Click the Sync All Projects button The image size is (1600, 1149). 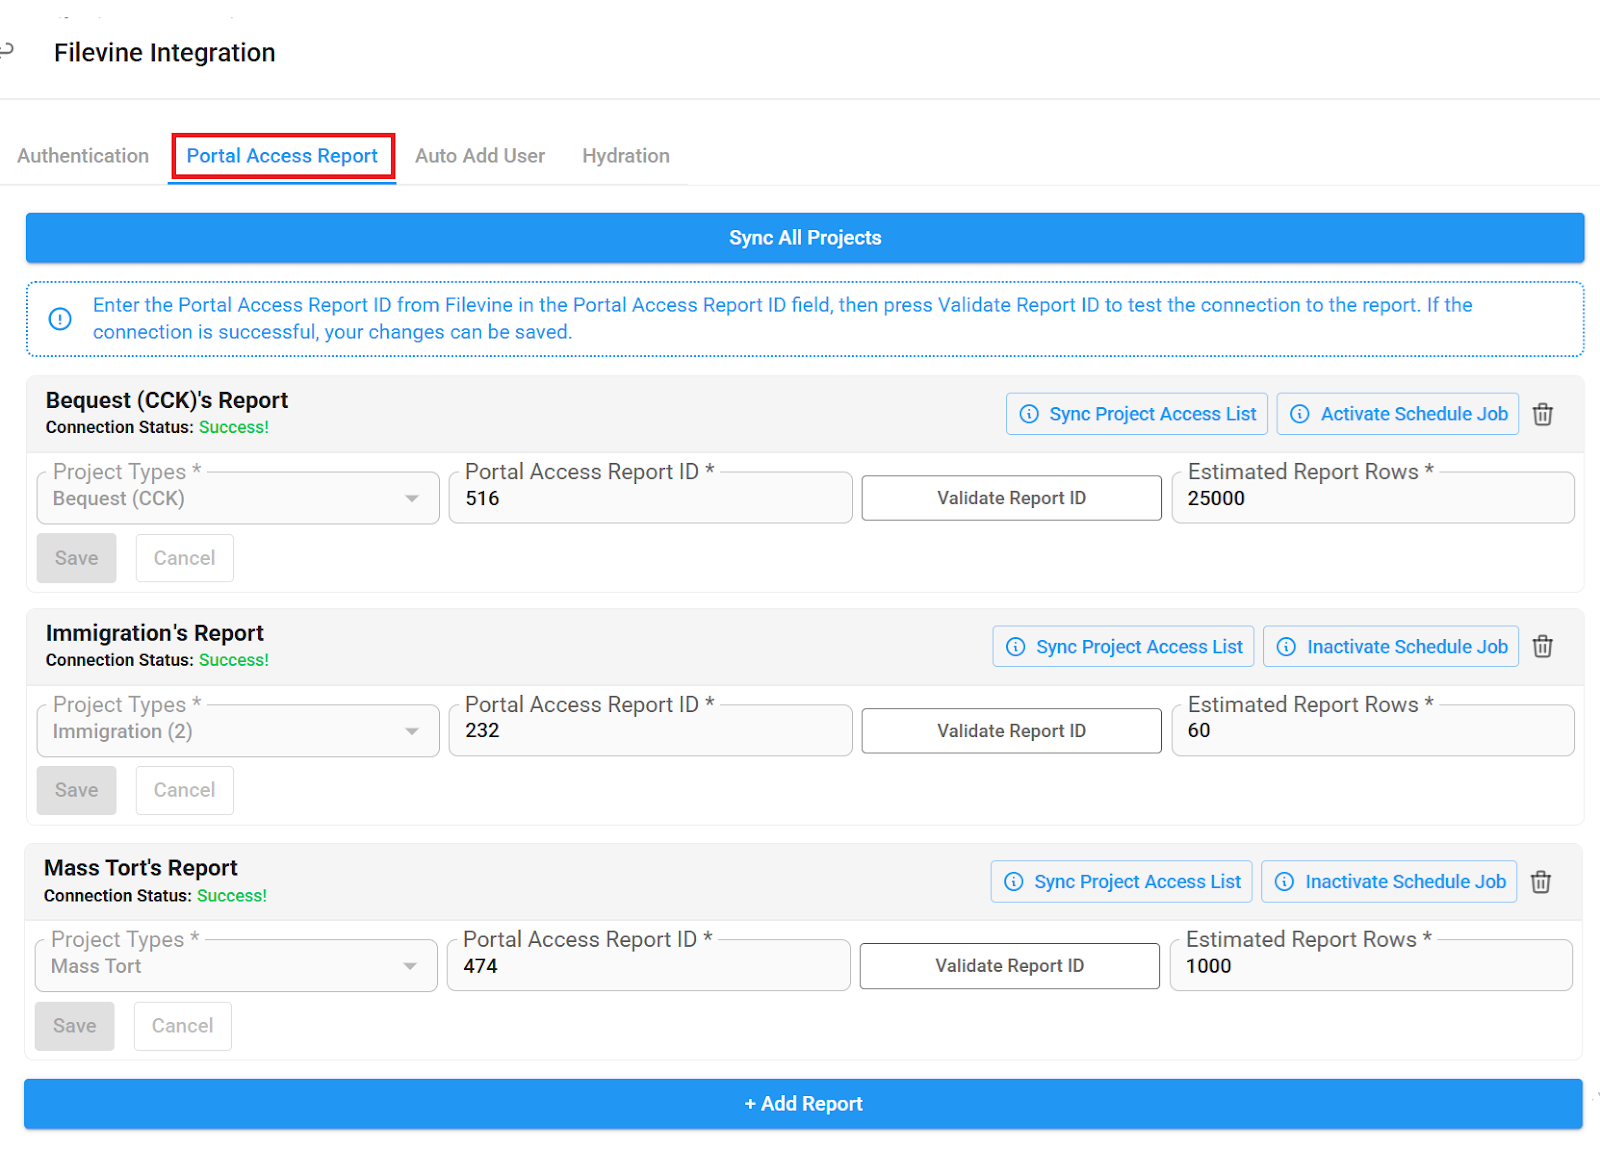(x=805, y=238)
